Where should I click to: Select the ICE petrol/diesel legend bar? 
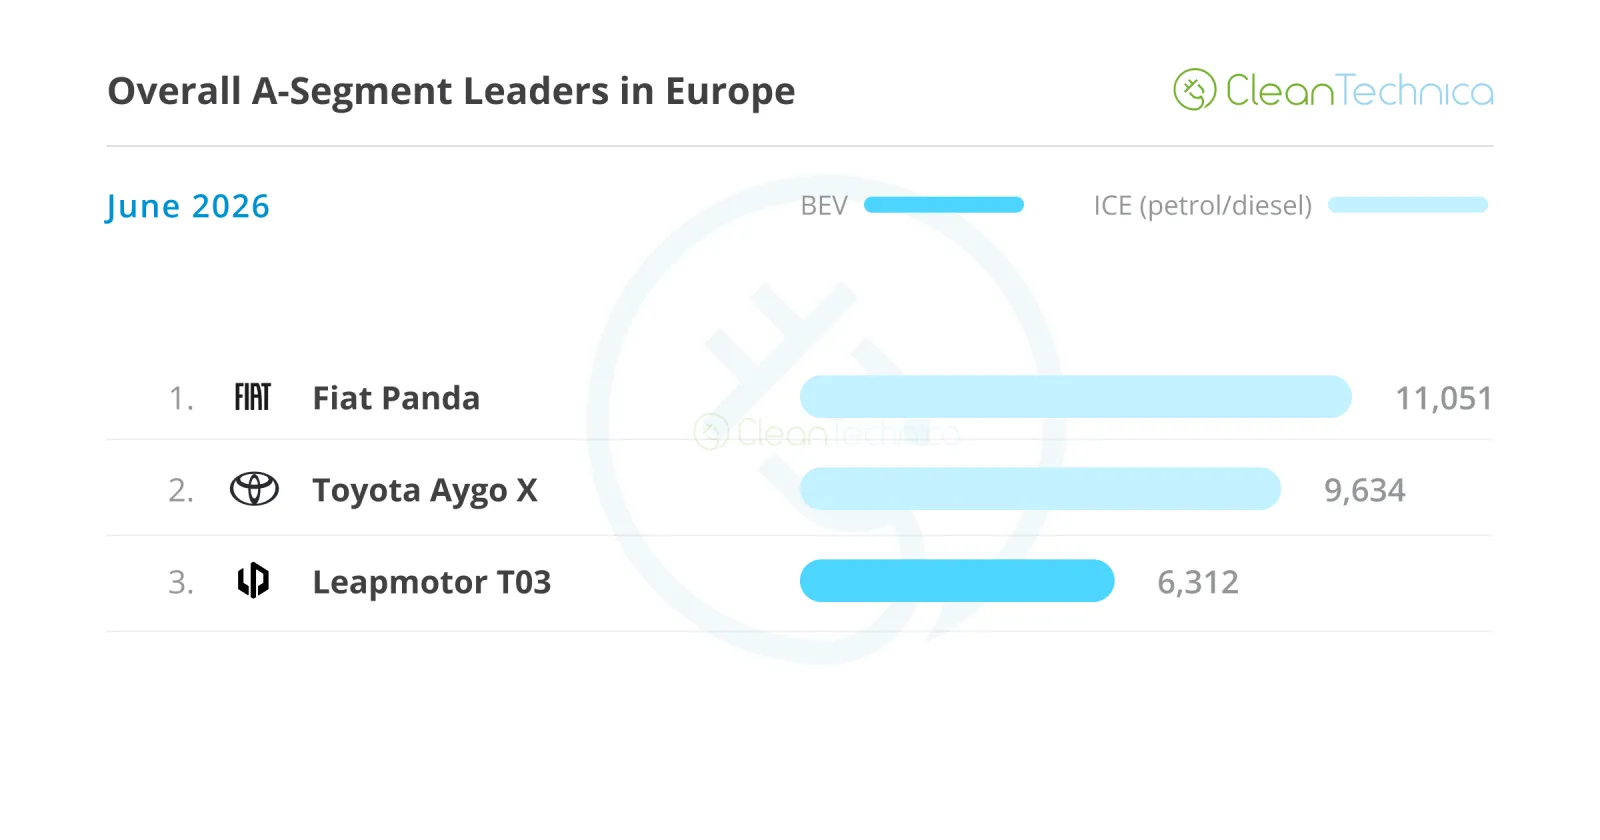[x=1408, y=205]
